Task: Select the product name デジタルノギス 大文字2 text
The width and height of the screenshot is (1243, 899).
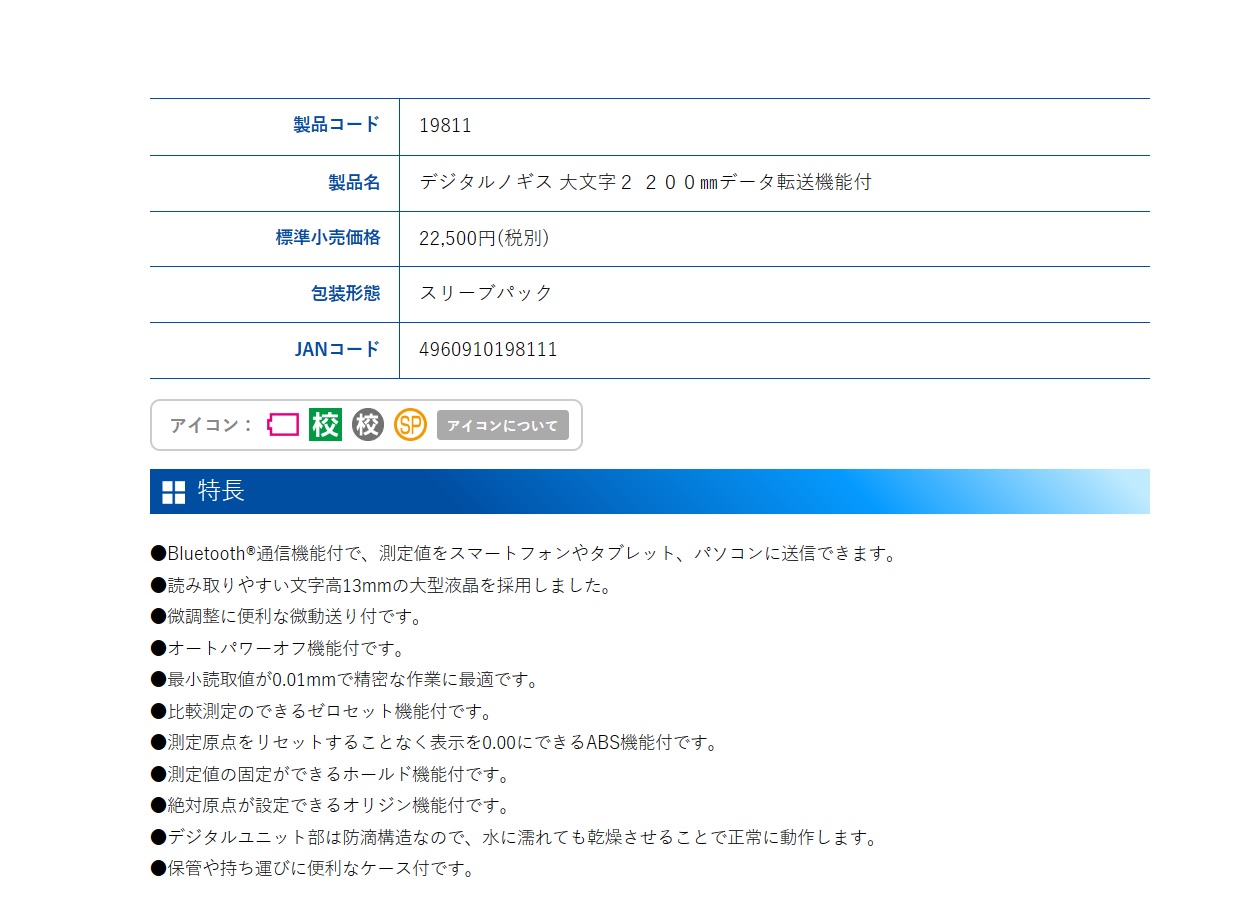Action: pyautogui.click(x=646, y=182)
